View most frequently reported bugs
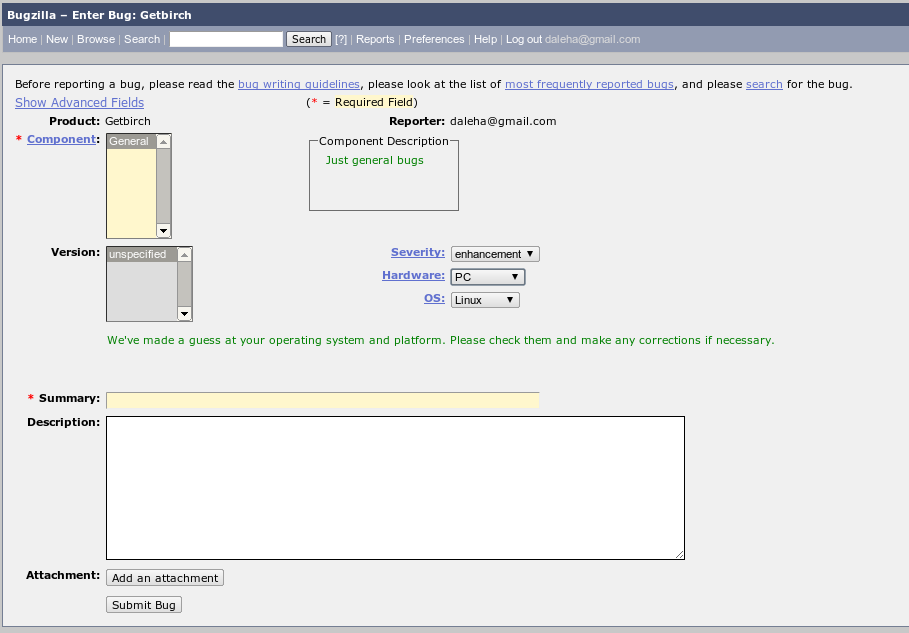The width and height of the screenshot is (909, 633). [x=589, y=84]
